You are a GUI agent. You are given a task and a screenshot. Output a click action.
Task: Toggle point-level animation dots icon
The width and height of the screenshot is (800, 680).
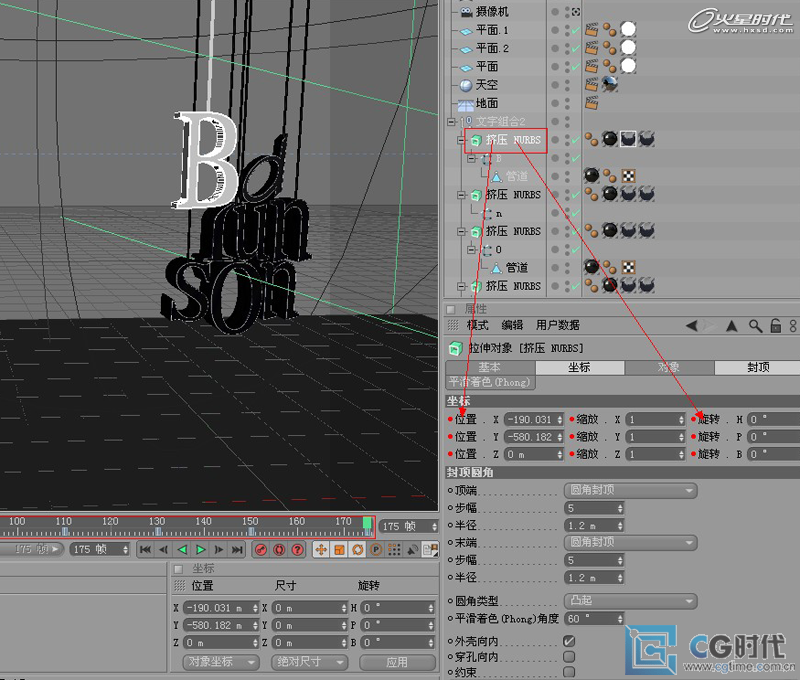pyautogui.click(x=394, y=549)
